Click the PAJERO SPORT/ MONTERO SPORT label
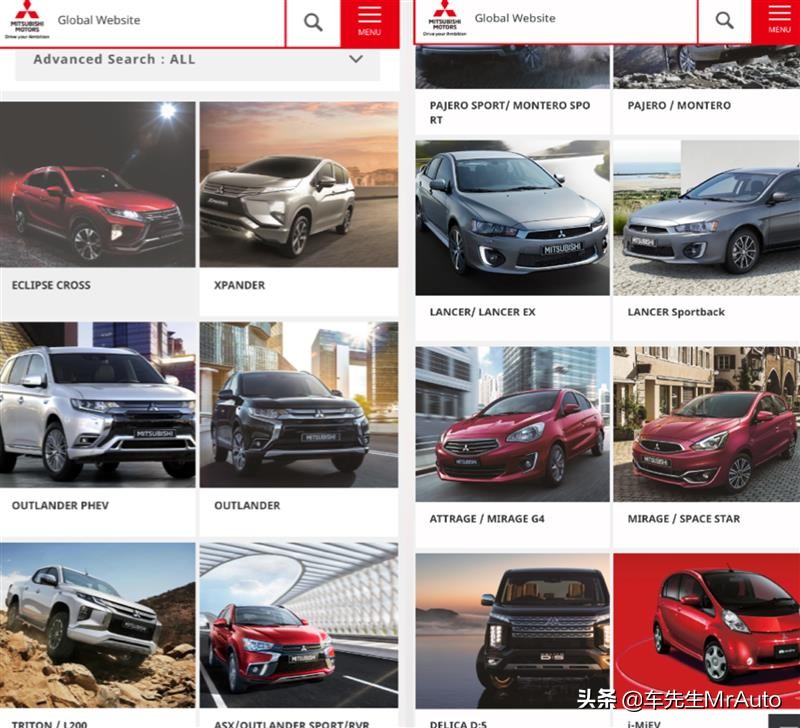This screenshot has height=728, width=800. pyautogui.click(x=510, y=113)
